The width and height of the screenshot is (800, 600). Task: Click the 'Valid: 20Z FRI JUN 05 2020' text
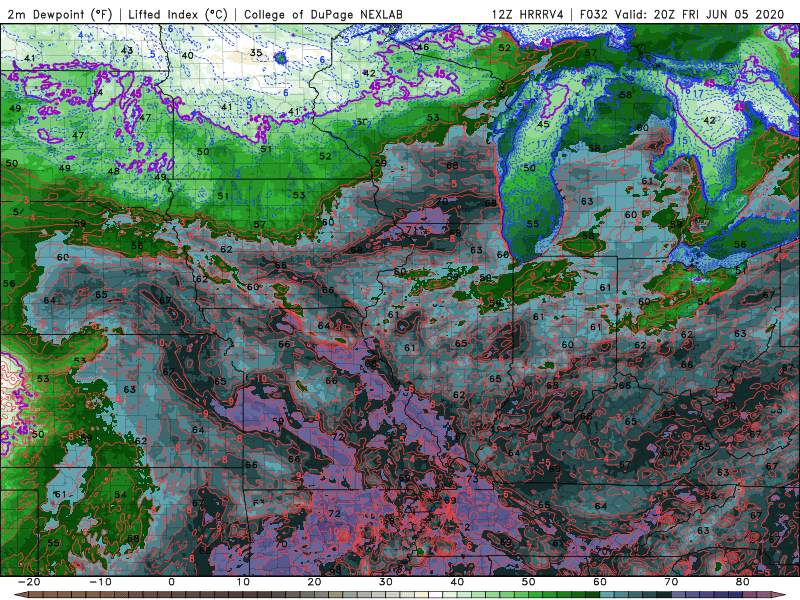click(699, 14)
